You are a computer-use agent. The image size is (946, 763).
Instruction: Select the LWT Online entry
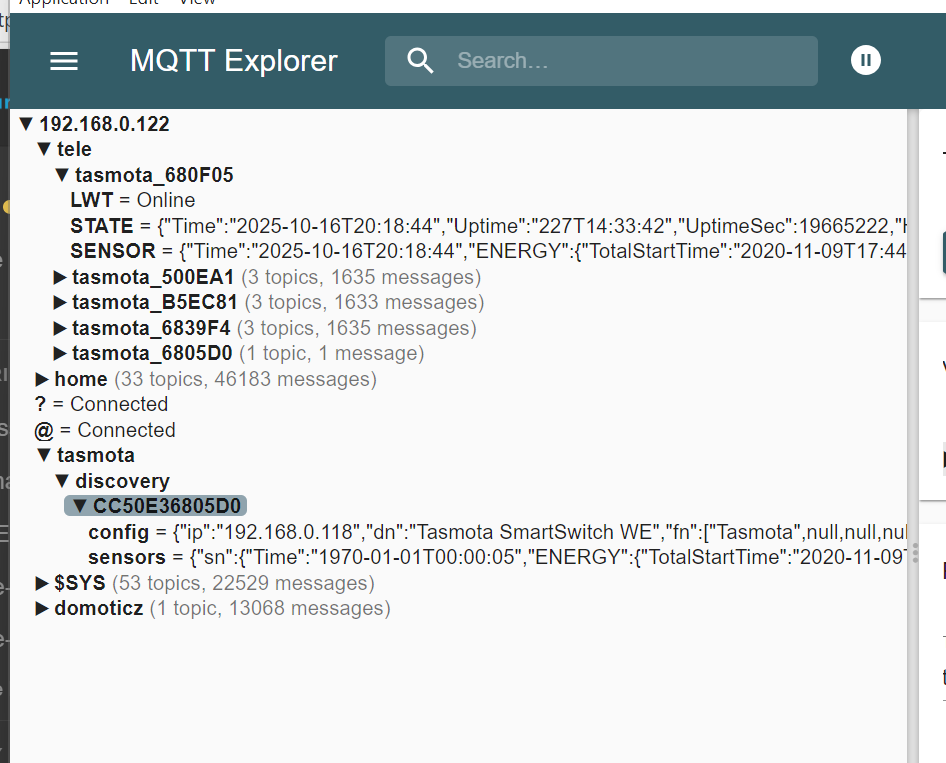click(132, 201)
